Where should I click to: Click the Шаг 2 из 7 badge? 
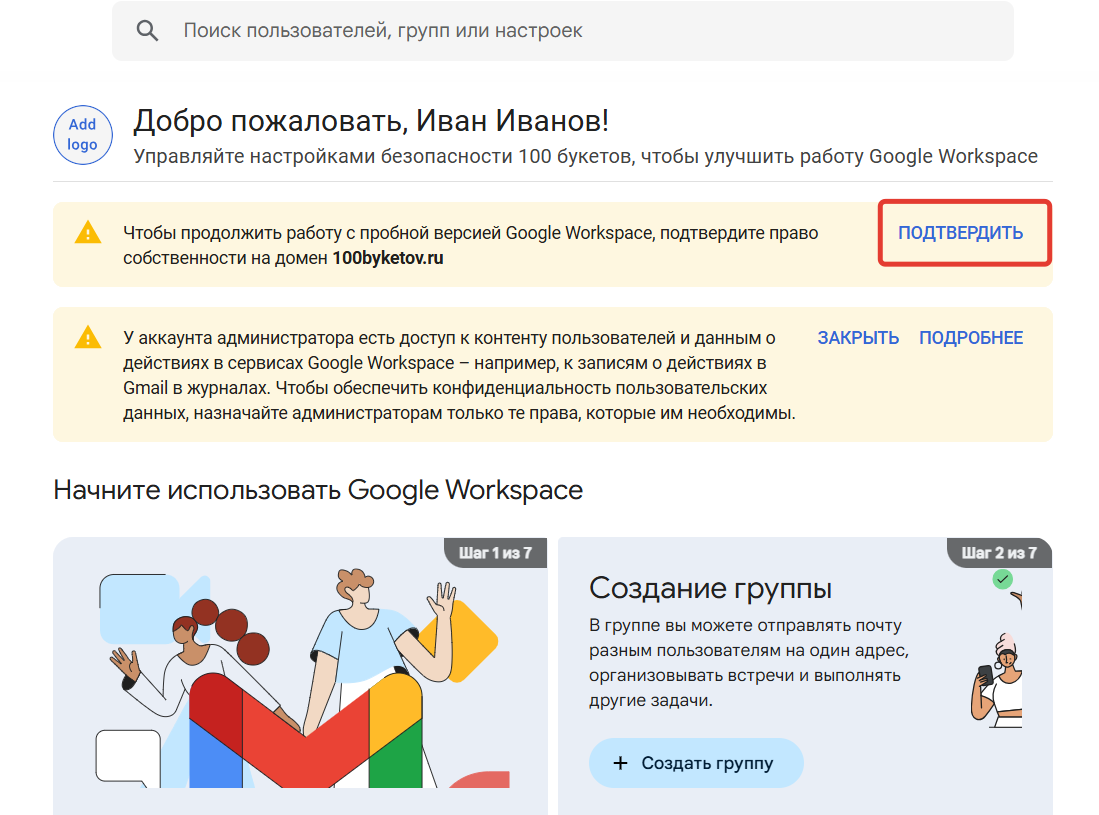pyautogui.click(x=999, y=552)
